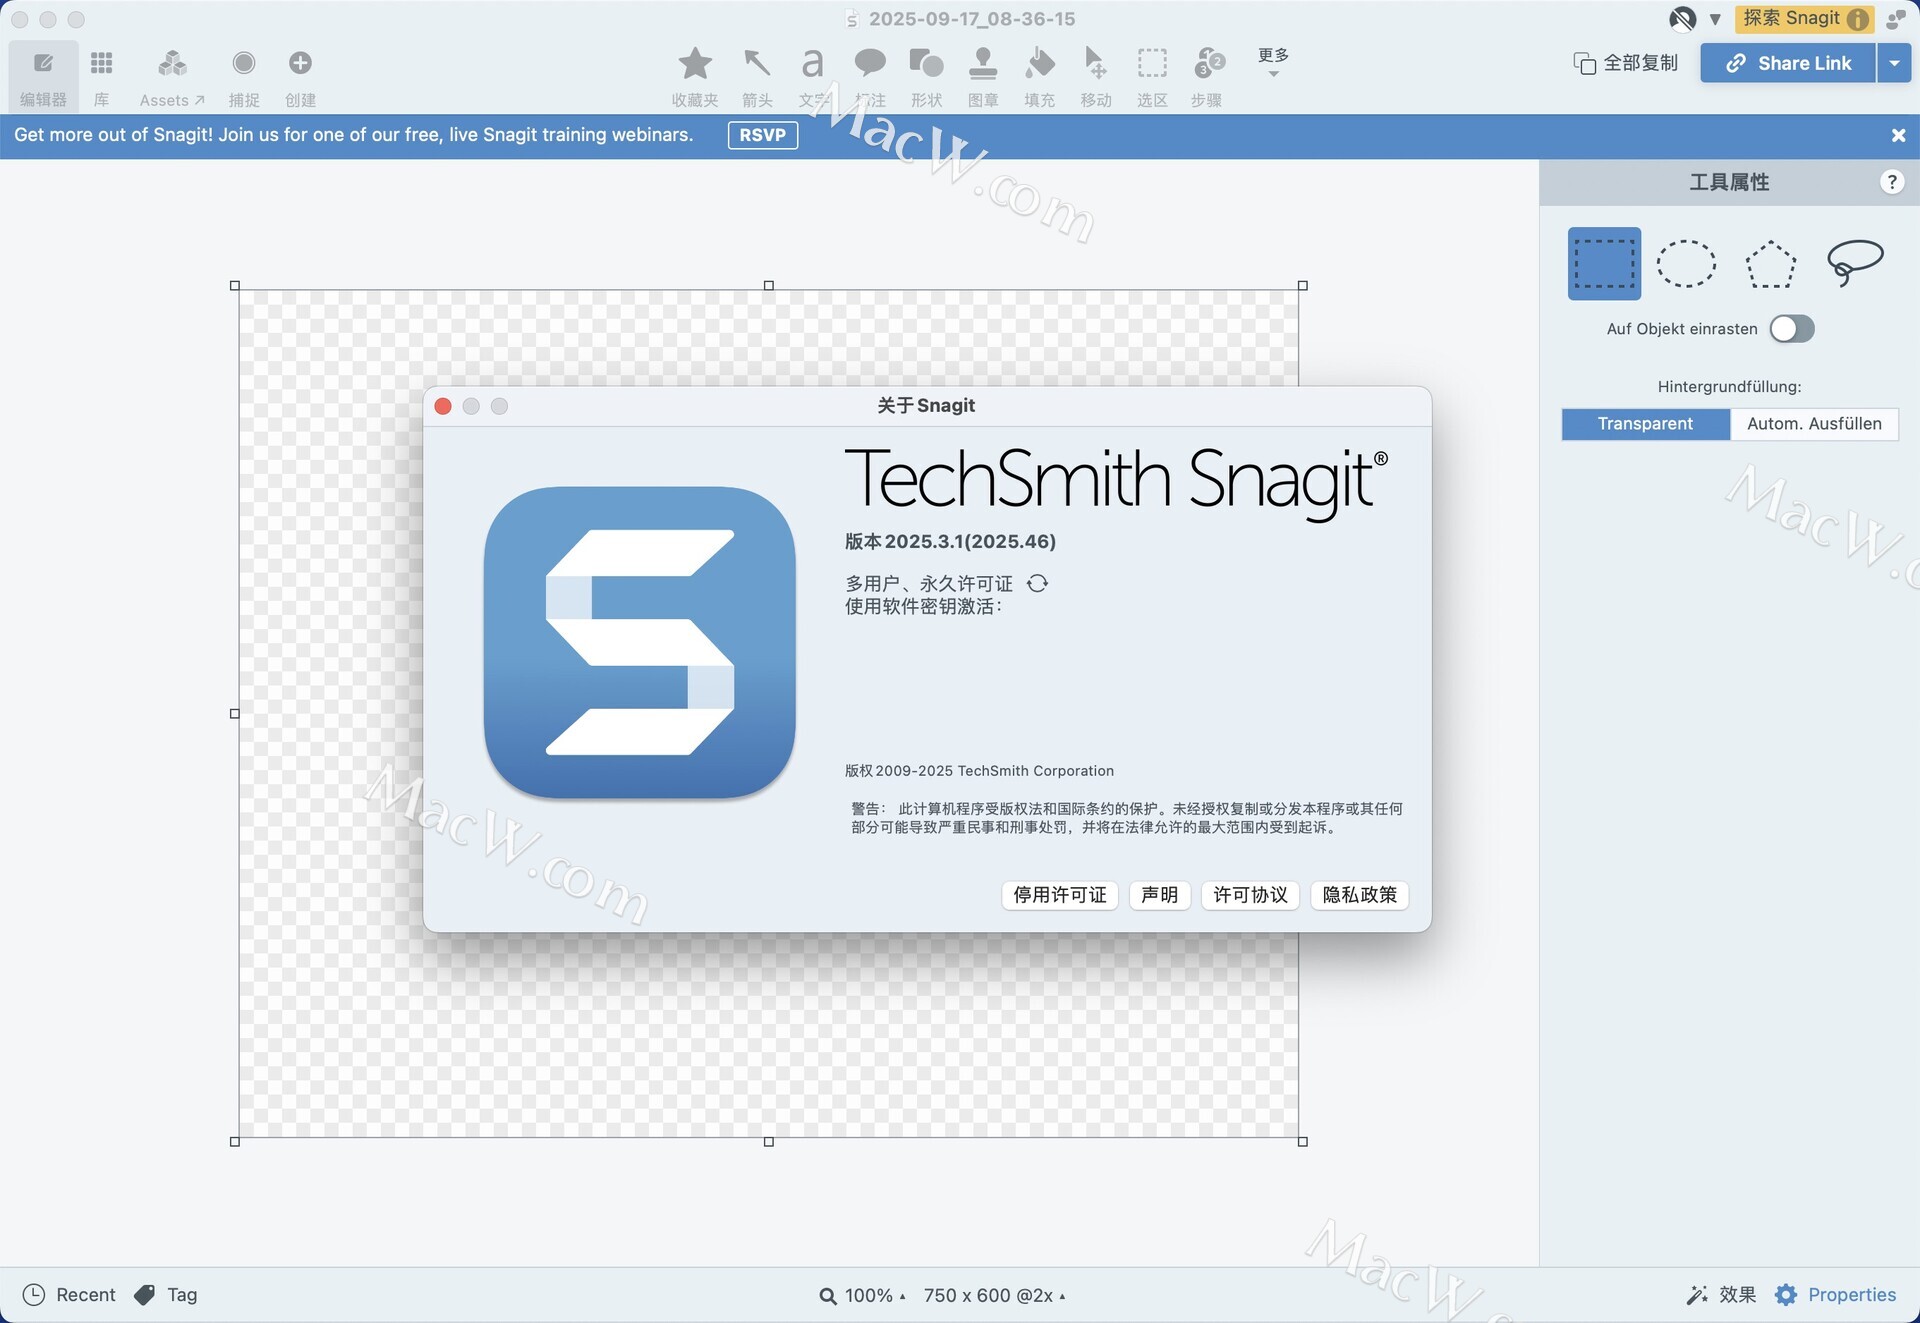Open the 100% zoom level dropdown

(x=863, y=1296)
